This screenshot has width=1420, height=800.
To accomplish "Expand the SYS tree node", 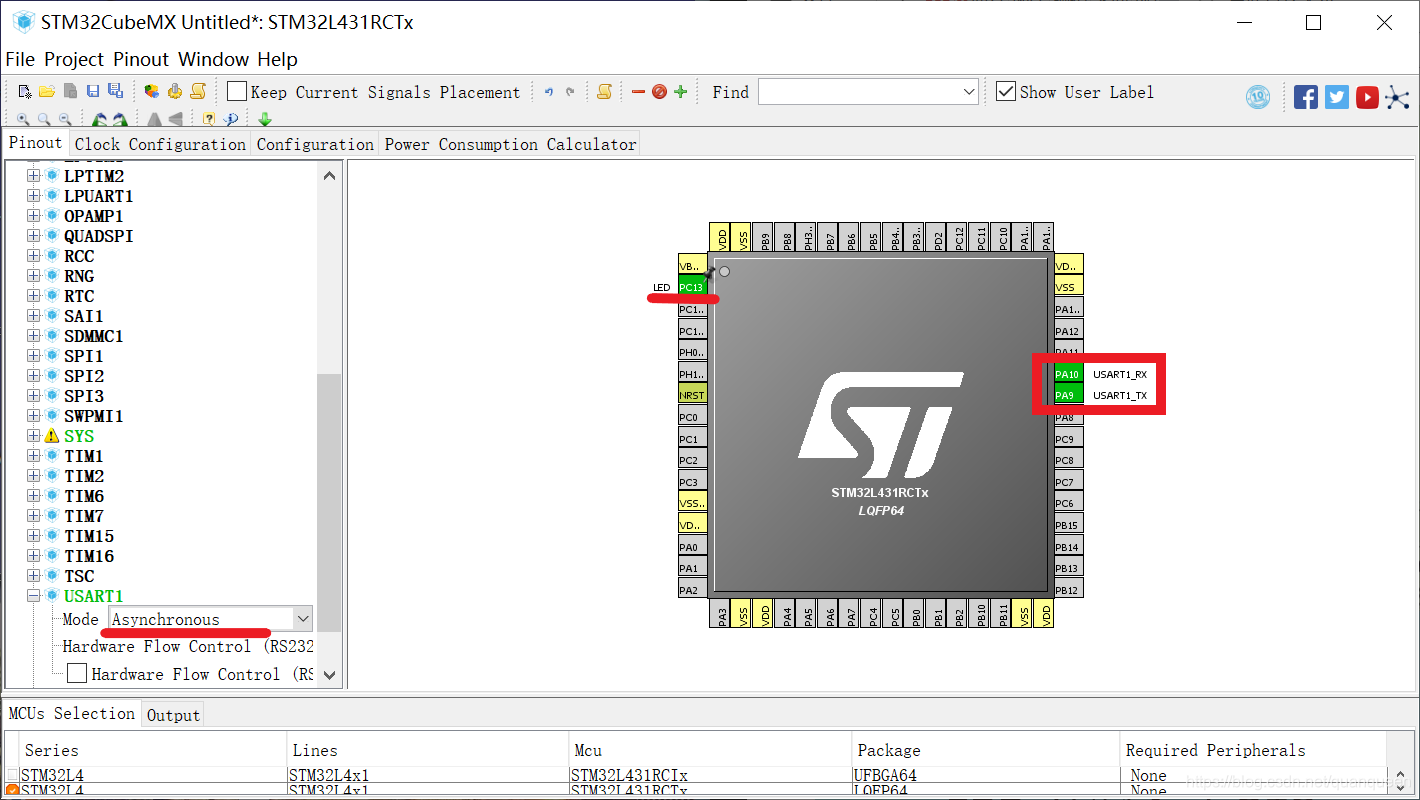I will pyautogui.click(x=34, y=436).
